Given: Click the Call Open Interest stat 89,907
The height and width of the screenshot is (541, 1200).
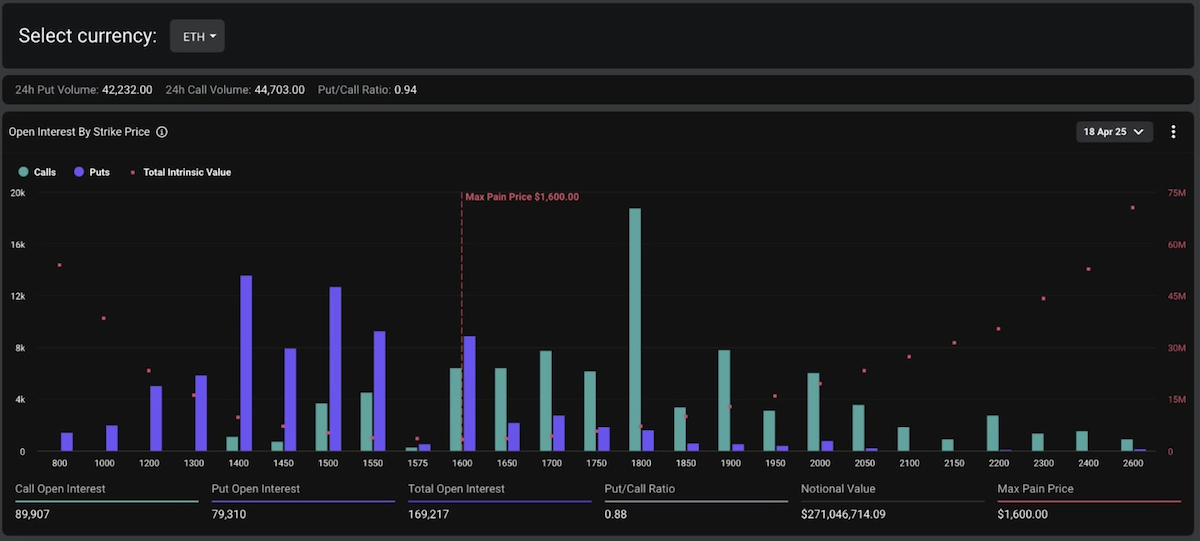Looking at the screenshot, I should tap(36, 514).
